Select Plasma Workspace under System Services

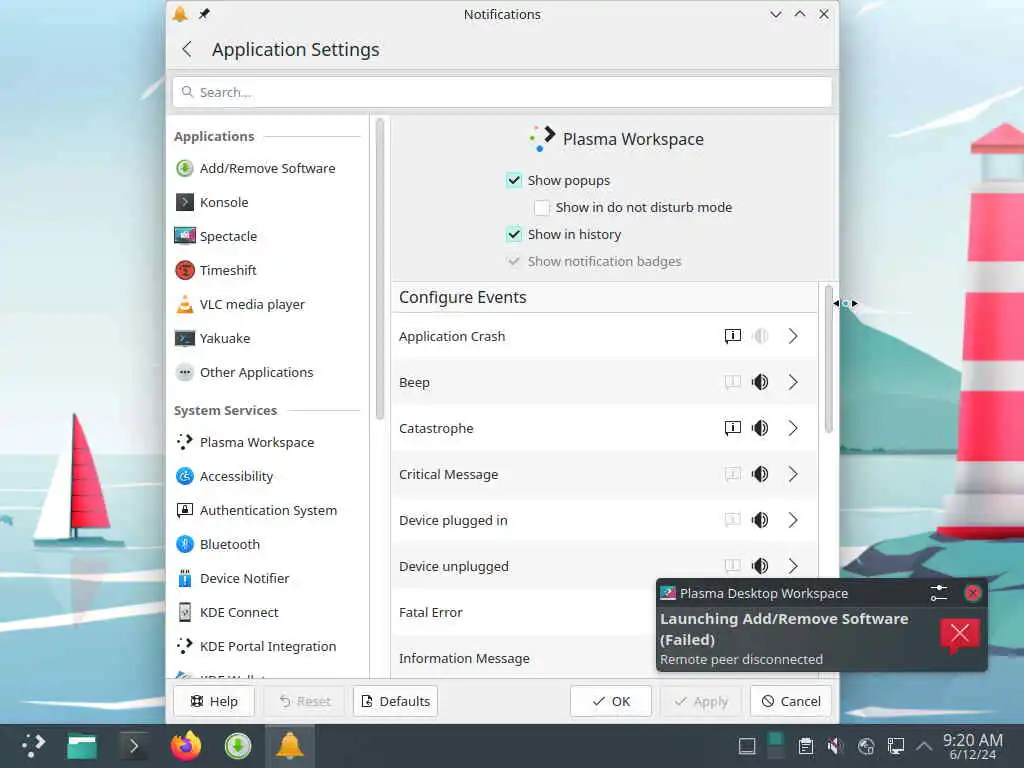(267, 442)
